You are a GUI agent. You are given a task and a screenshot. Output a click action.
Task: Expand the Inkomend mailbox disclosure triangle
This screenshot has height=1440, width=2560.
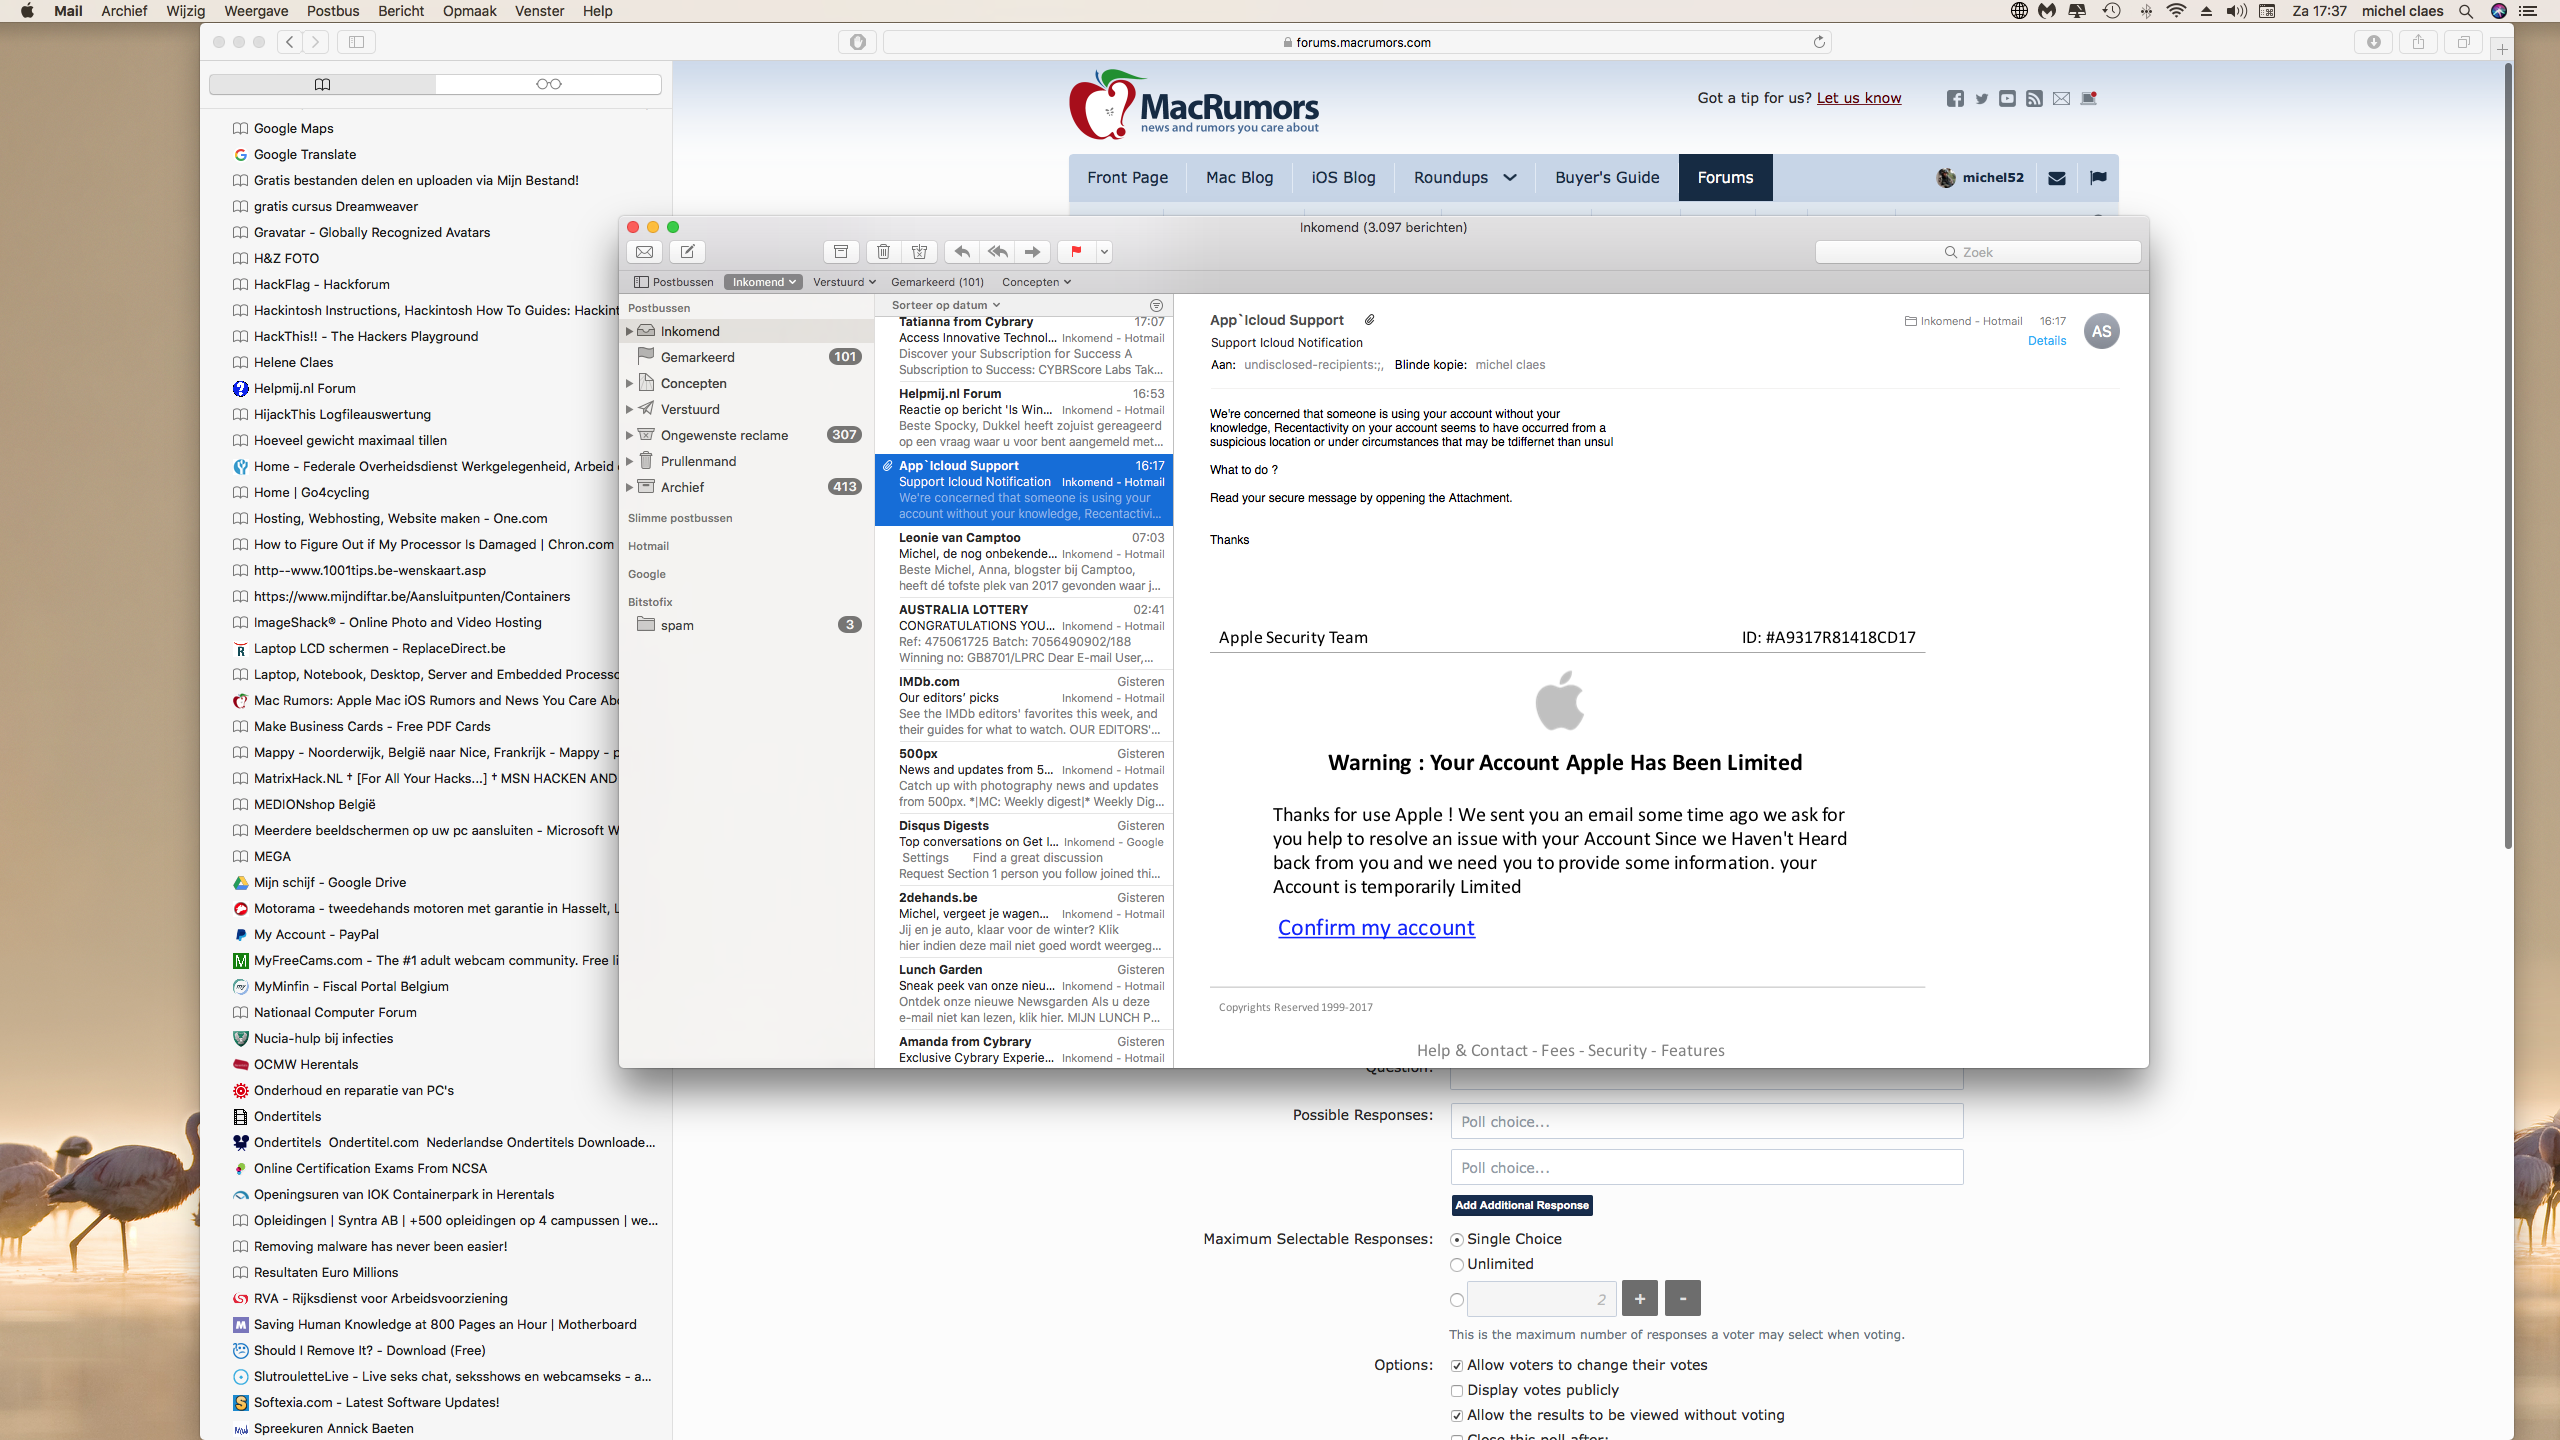[629, 331]
